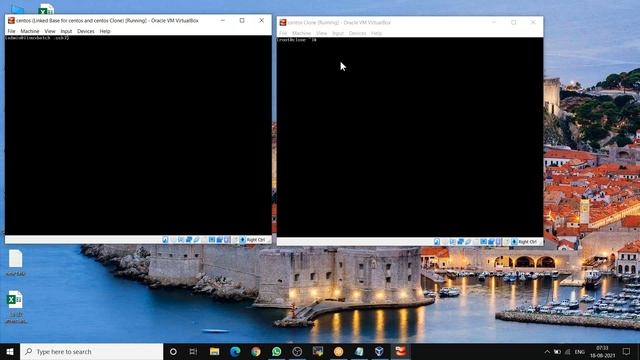Image resolution: width=640 pixels, height=360 pixels.
Task: Open Task View on taskbar
Action: [x=193, y=351]
